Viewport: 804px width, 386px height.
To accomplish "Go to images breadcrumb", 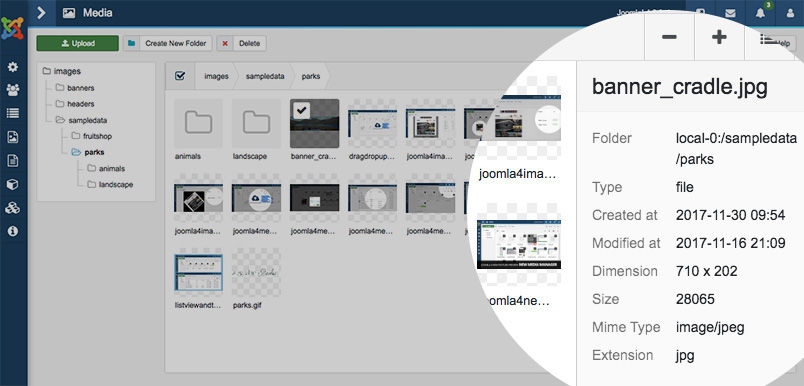I will tap(216, 76).
